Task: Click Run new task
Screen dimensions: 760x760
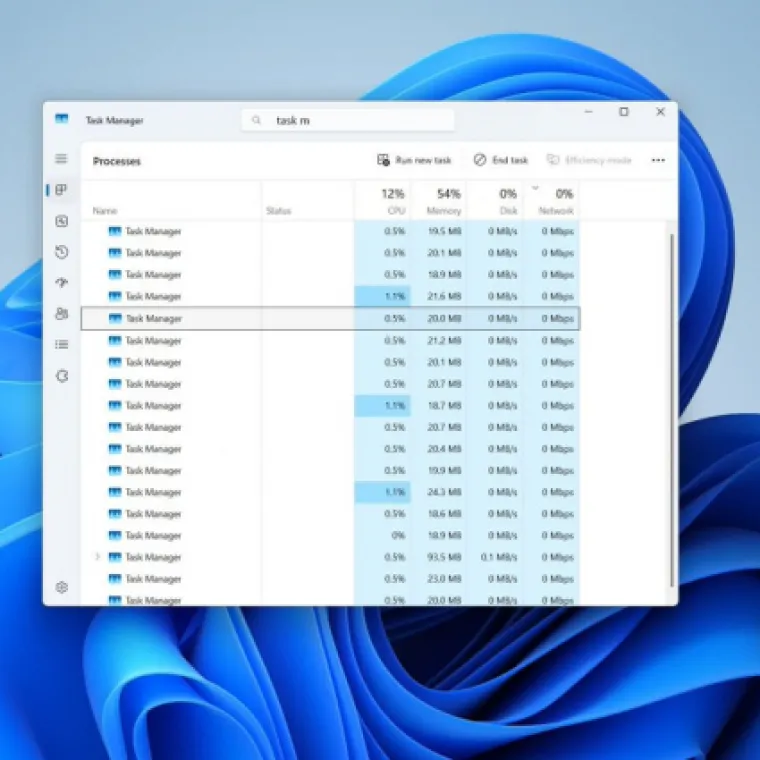Action: [x=414, y=160]
